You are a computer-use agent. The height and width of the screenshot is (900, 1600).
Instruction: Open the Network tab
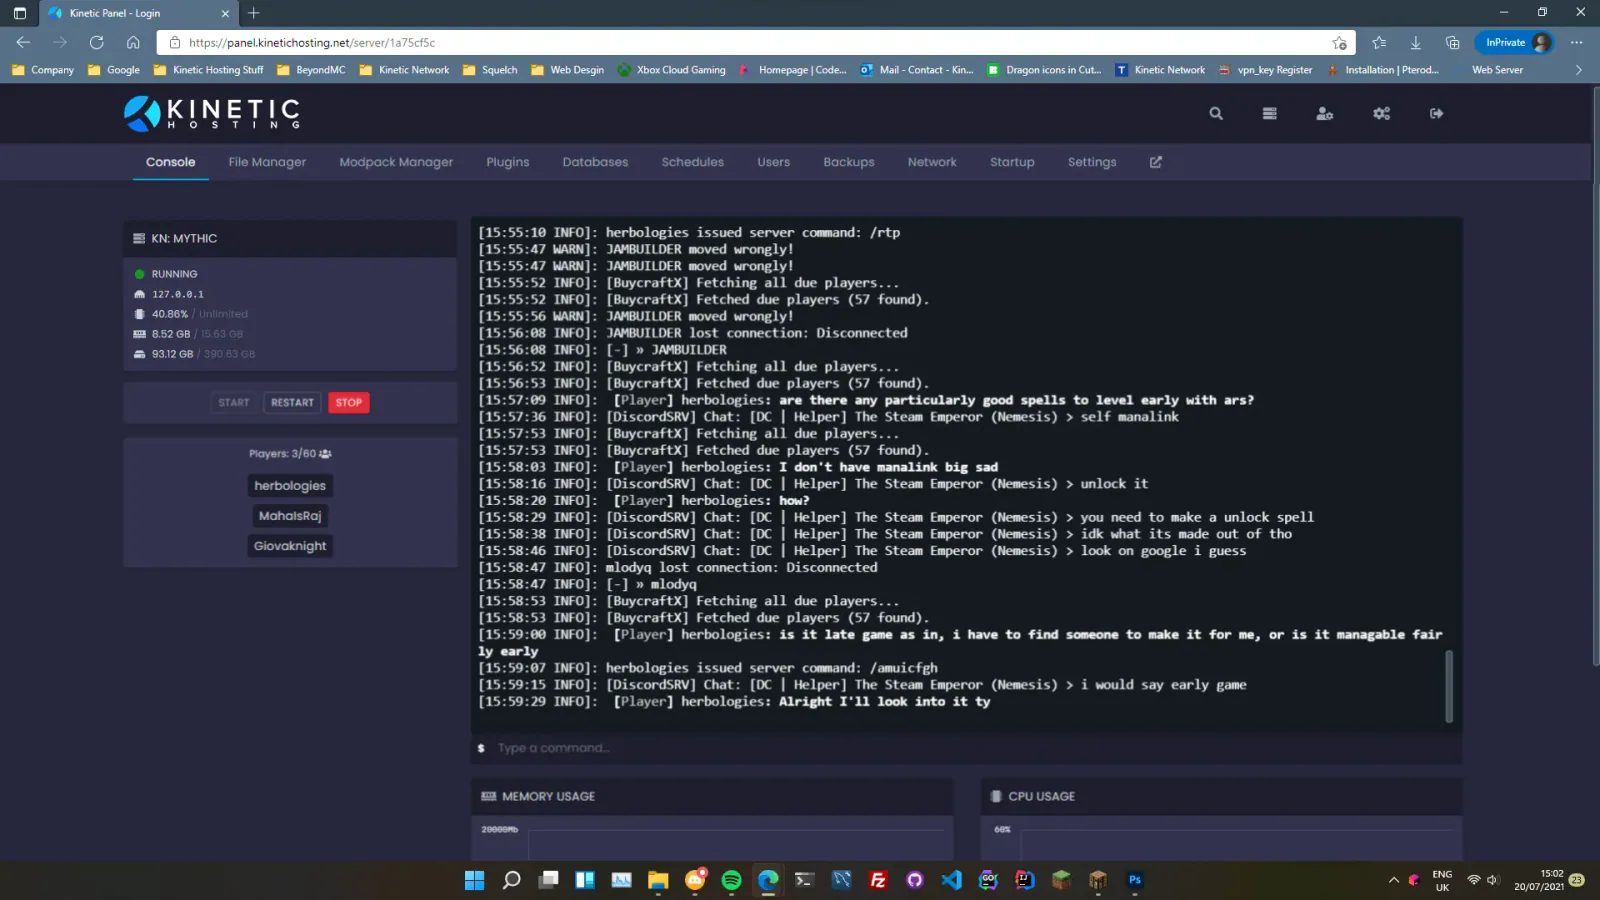click(932, 162)
